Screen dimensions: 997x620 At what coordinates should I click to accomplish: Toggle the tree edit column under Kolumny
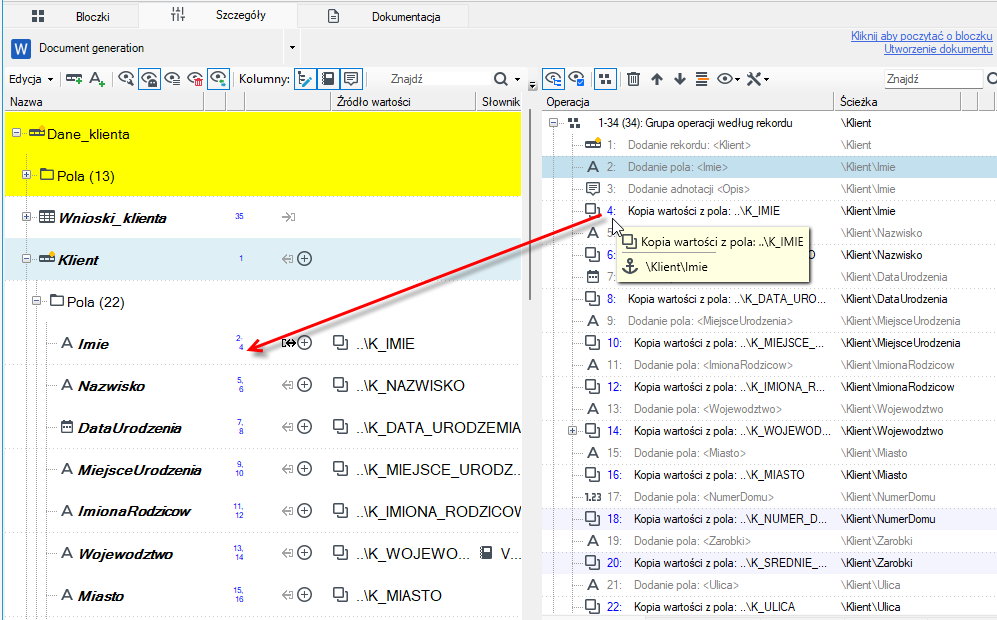tap(305, 79)
